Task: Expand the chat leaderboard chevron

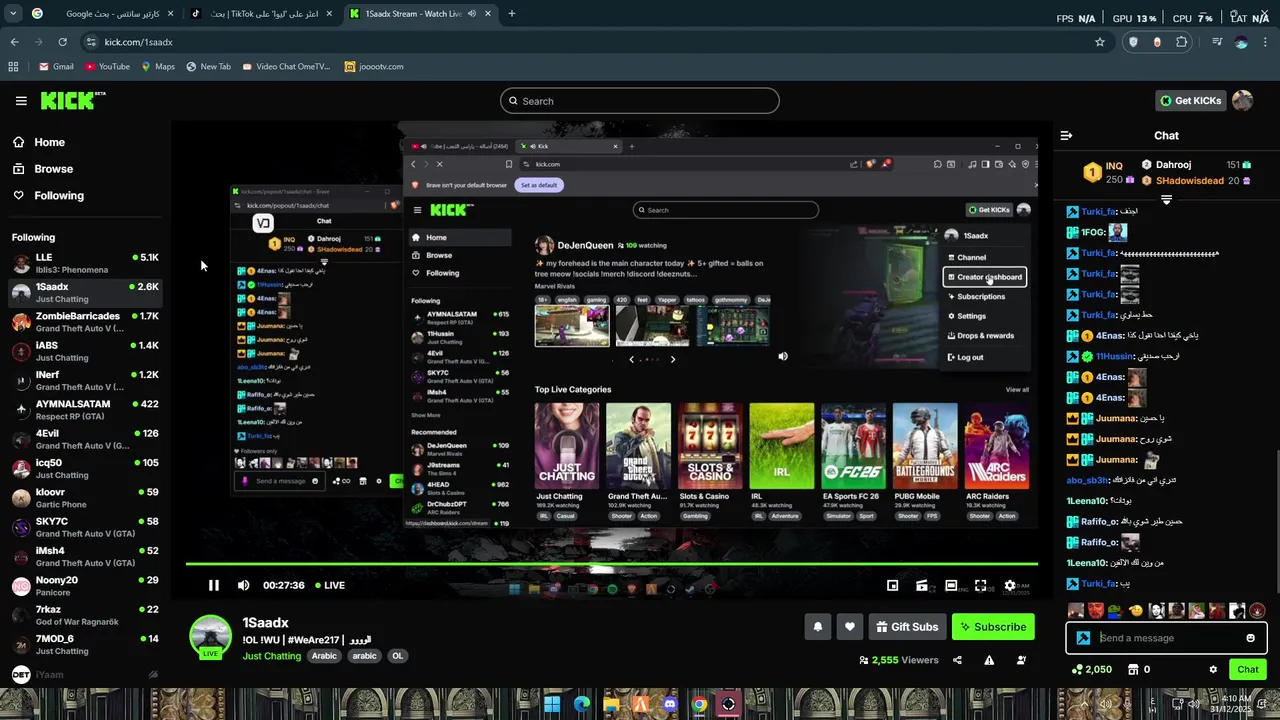Action: pyautogui.click(x=1166, y=200)
